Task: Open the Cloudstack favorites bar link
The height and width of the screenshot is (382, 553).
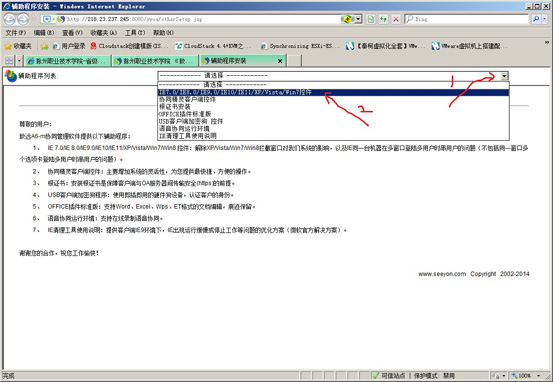Action: click(x=130, y=46)
